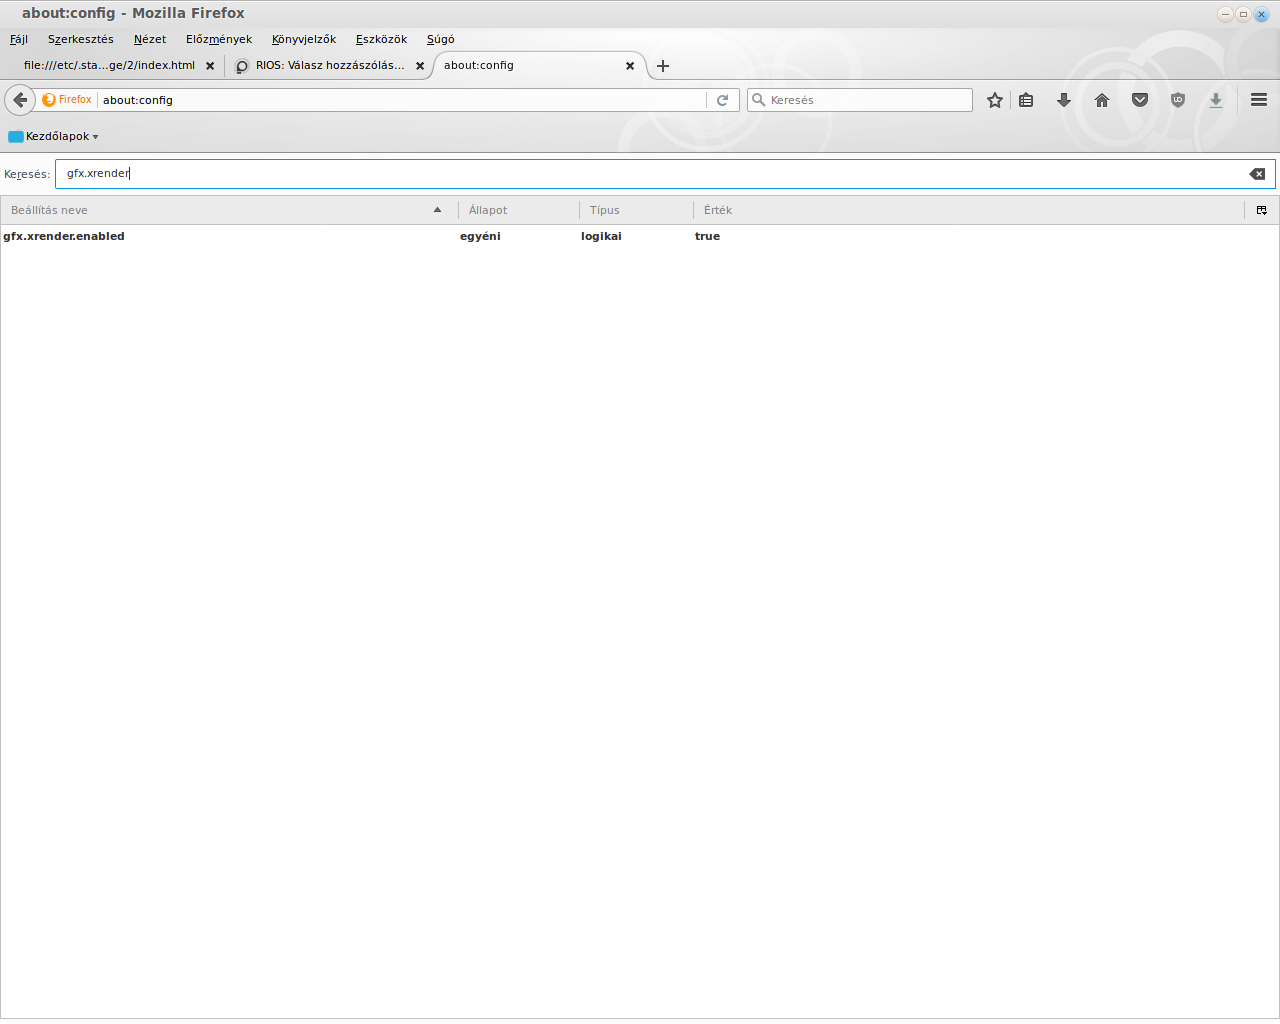The width and height of the screenshot is (1280, 1024).
Task: Maximize the Firefox window
Action: (1243, 14)
